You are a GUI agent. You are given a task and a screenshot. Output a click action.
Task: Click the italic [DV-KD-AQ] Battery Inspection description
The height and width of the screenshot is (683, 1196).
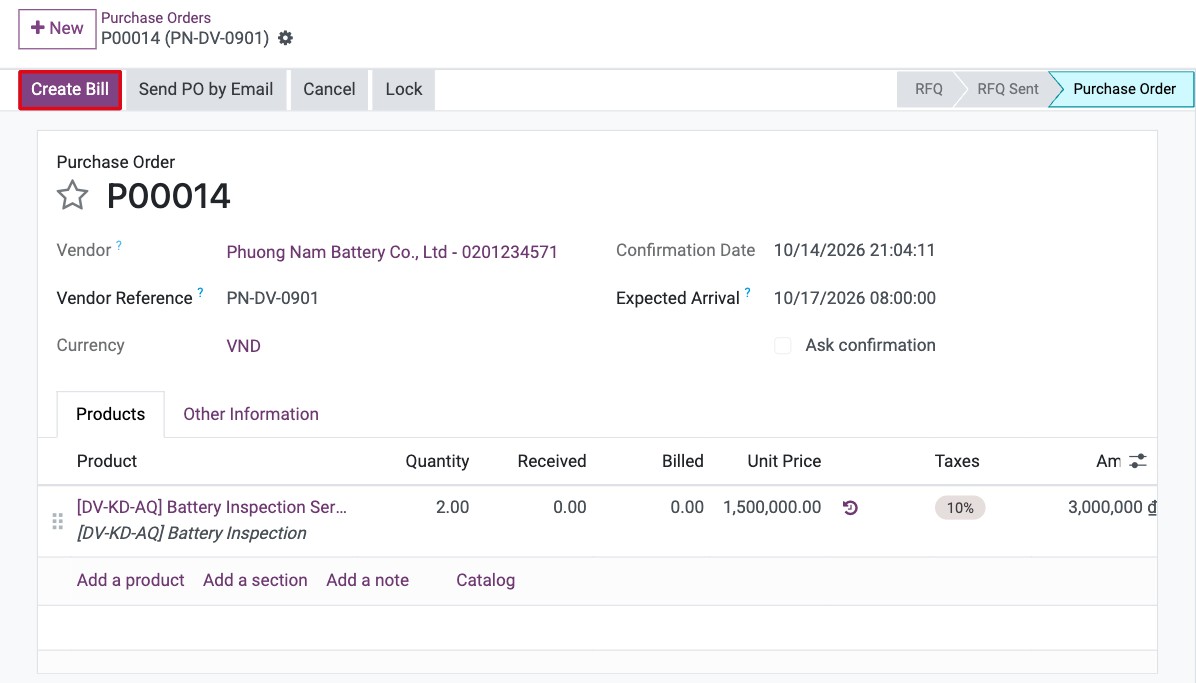[191, 533]
